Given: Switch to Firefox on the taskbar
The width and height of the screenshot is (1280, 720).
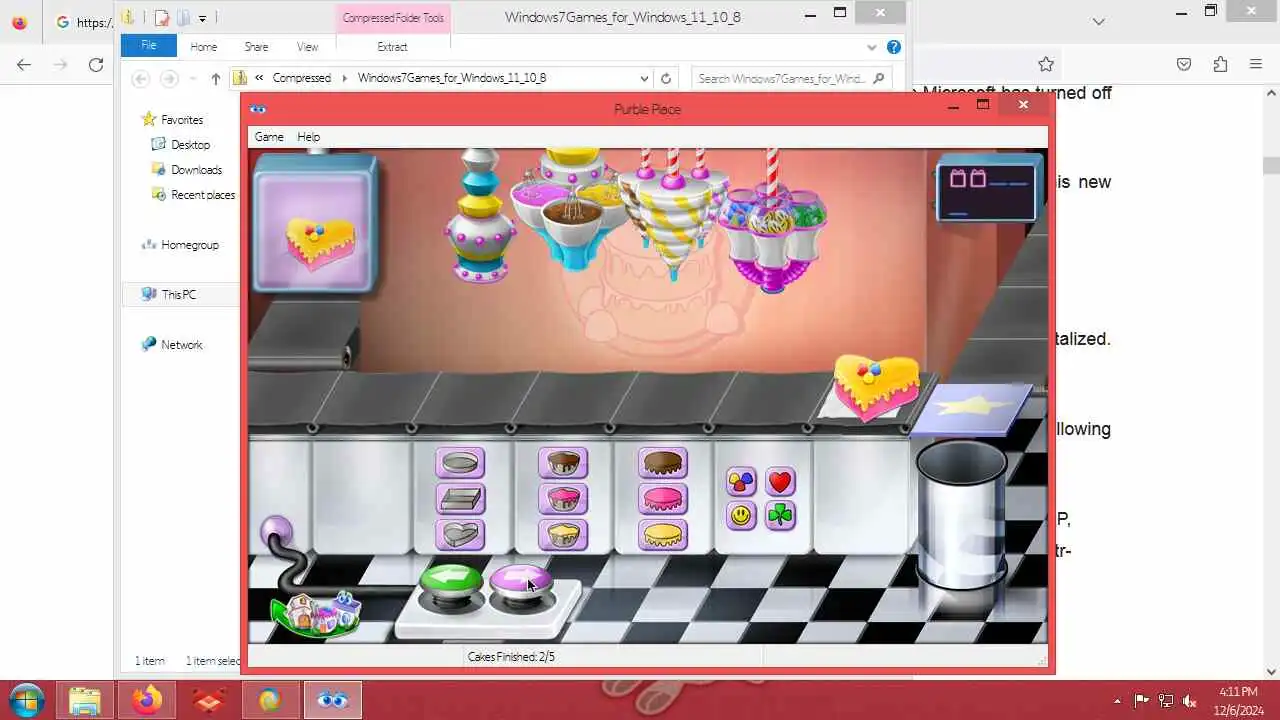Looking at the screenshot, I should [147, 700].
